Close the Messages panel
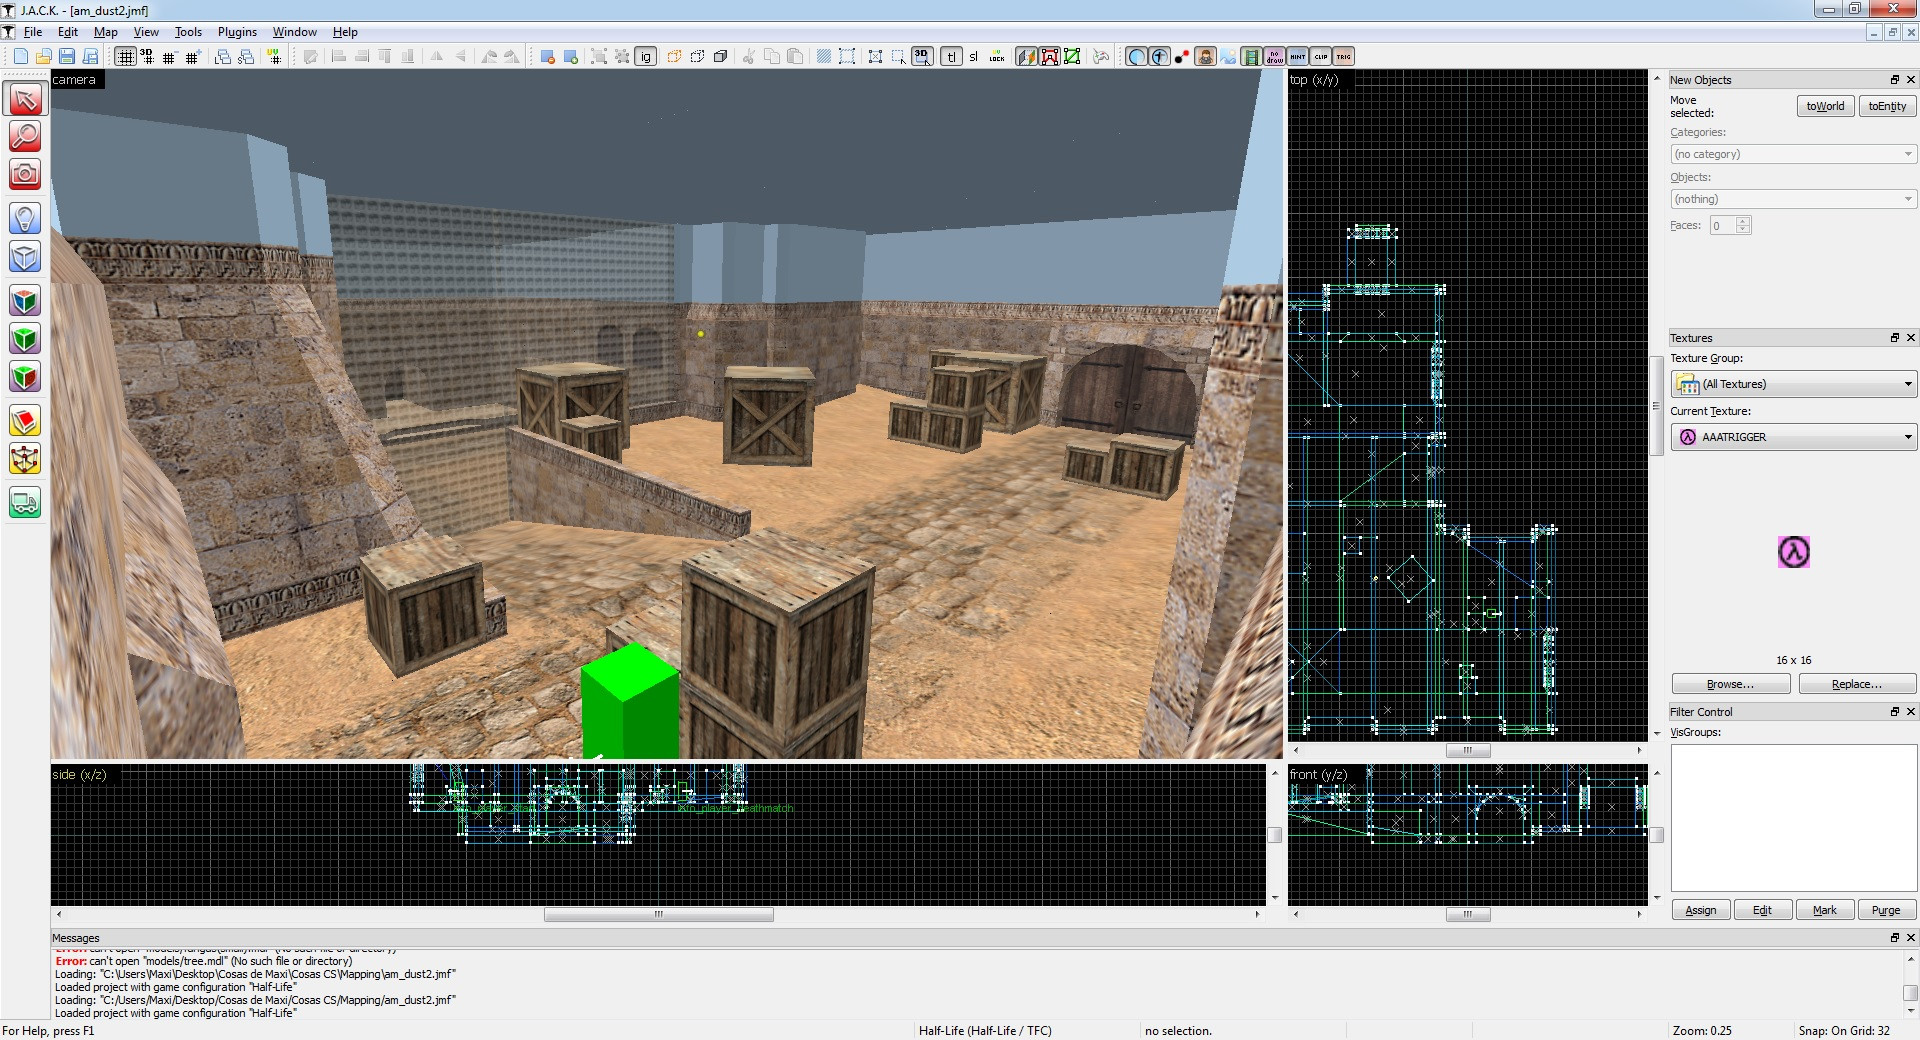 [1910, 938]
